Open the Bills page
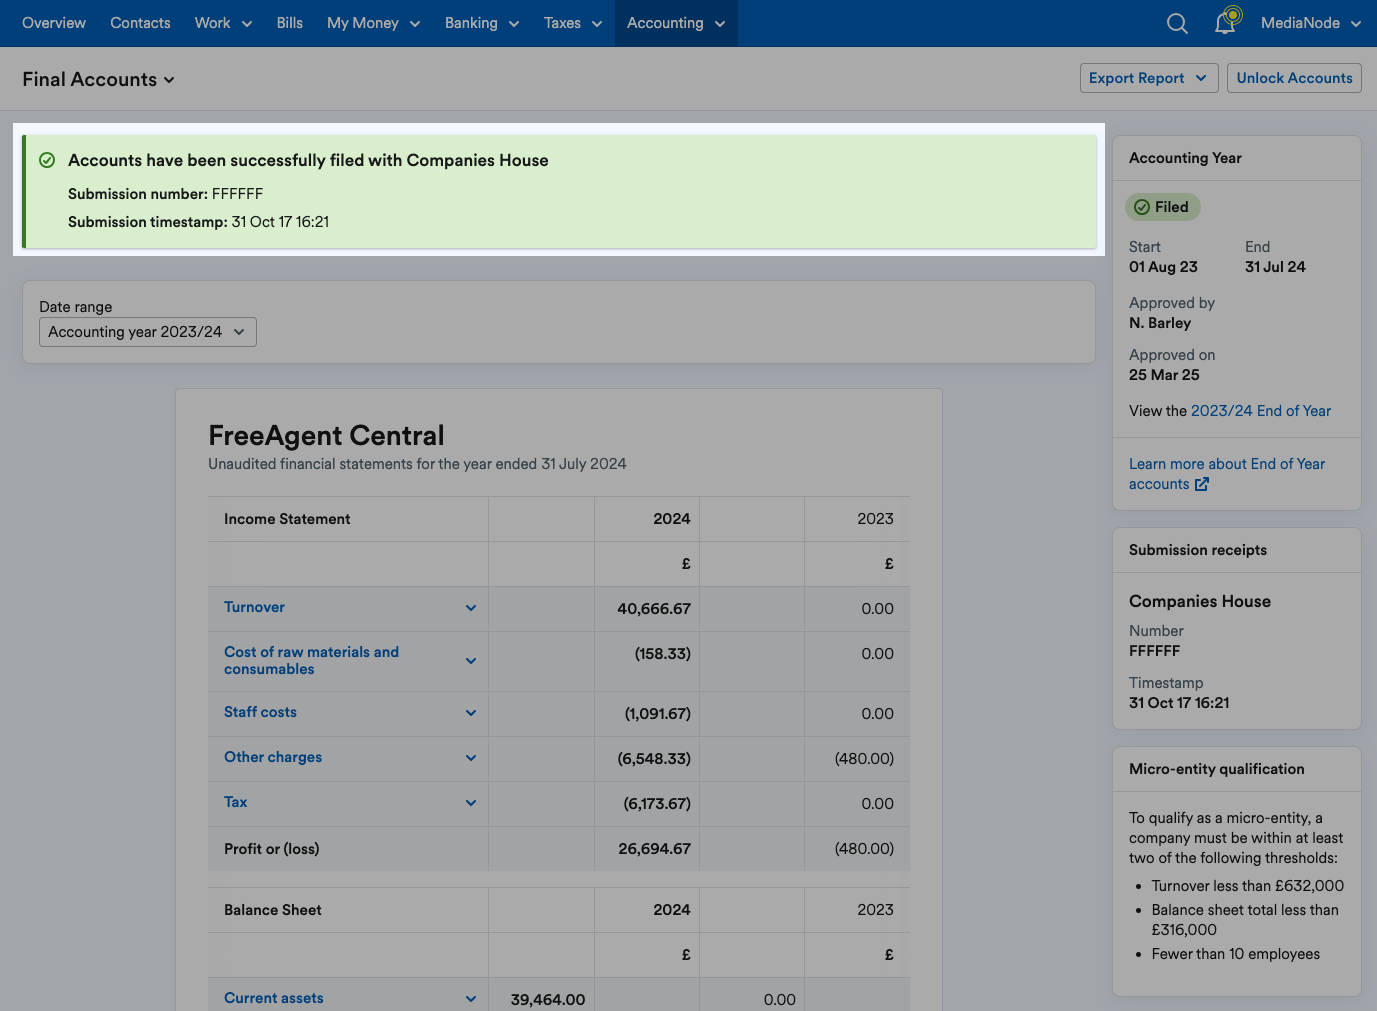Viewport: 1377px width, 1011px height. click(x=290, y=23)
